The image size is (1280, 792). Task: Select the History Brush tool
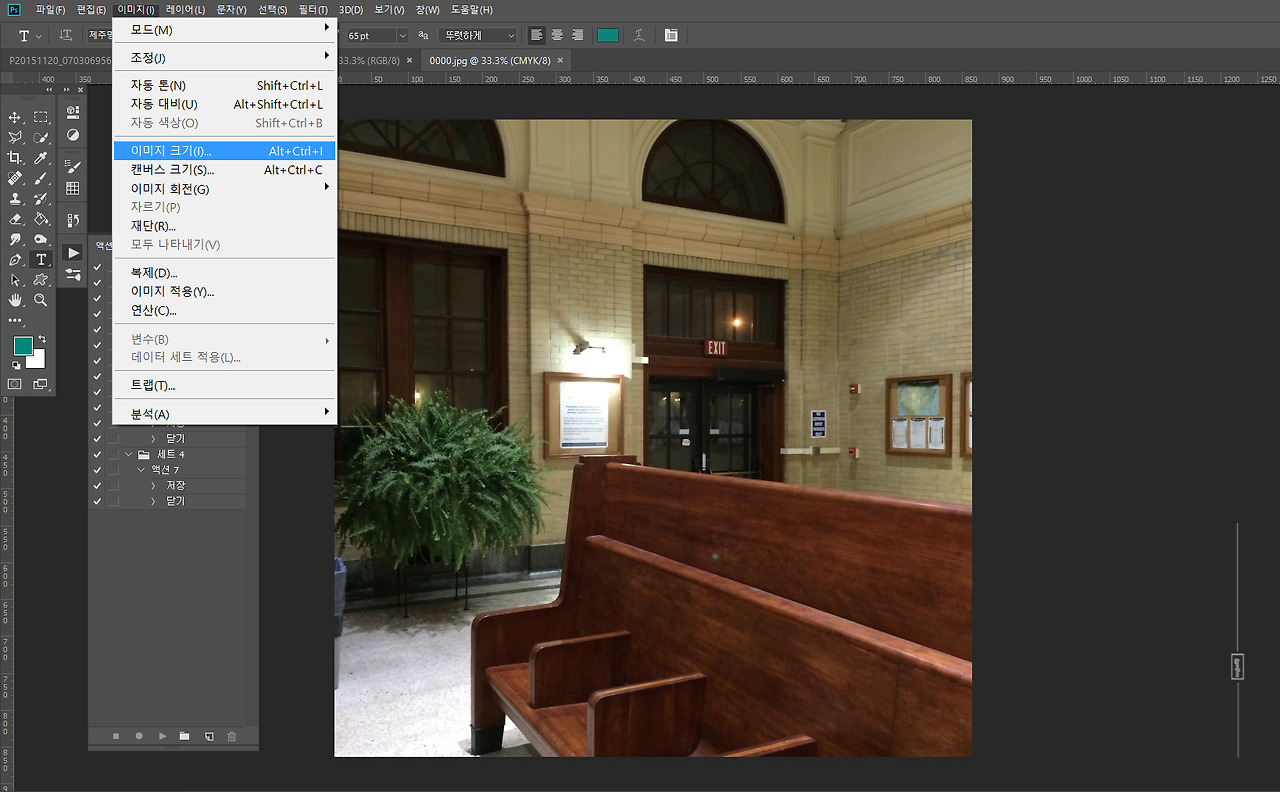(x=41, y=199)
